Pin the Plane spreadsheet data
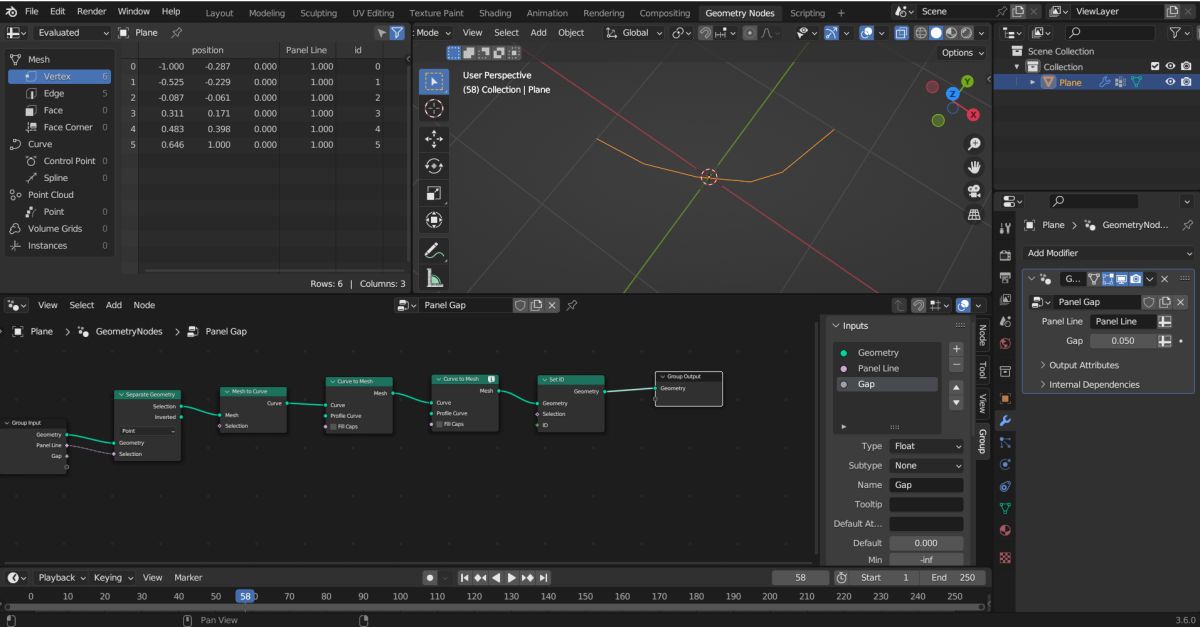The width and height of the screenshot is (1200, 627). (177, 33)
